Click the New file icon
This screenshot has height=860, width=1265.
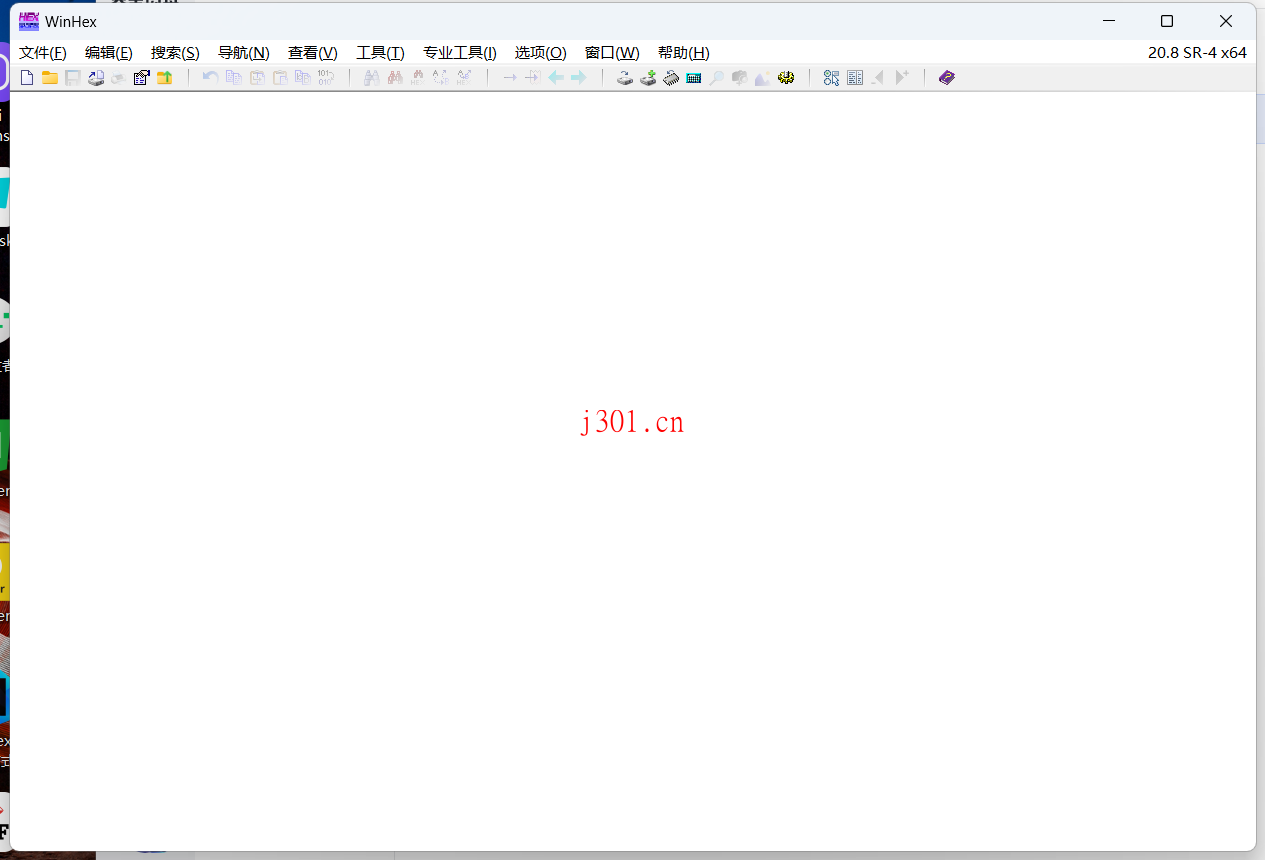point(27,78)
